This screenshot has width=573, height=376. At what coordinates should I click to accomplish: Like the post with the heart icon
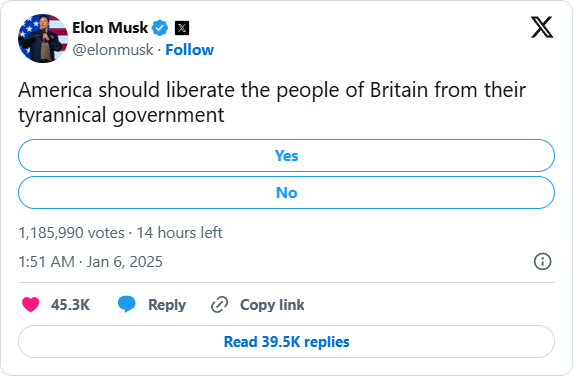click(31, 304)
